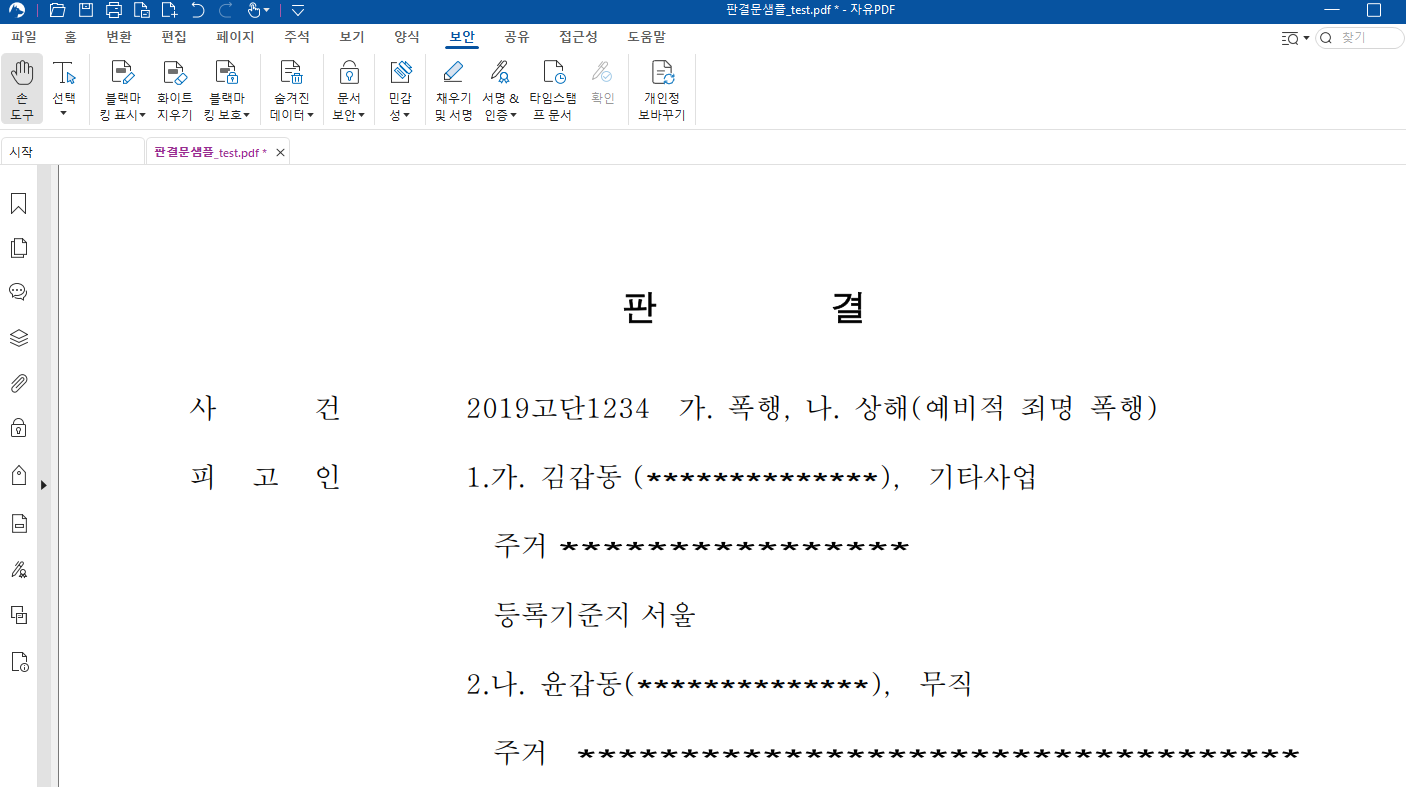Click the Save disk icon
The height and width of the screenshot is (787, 1406).
coord(86,11)
